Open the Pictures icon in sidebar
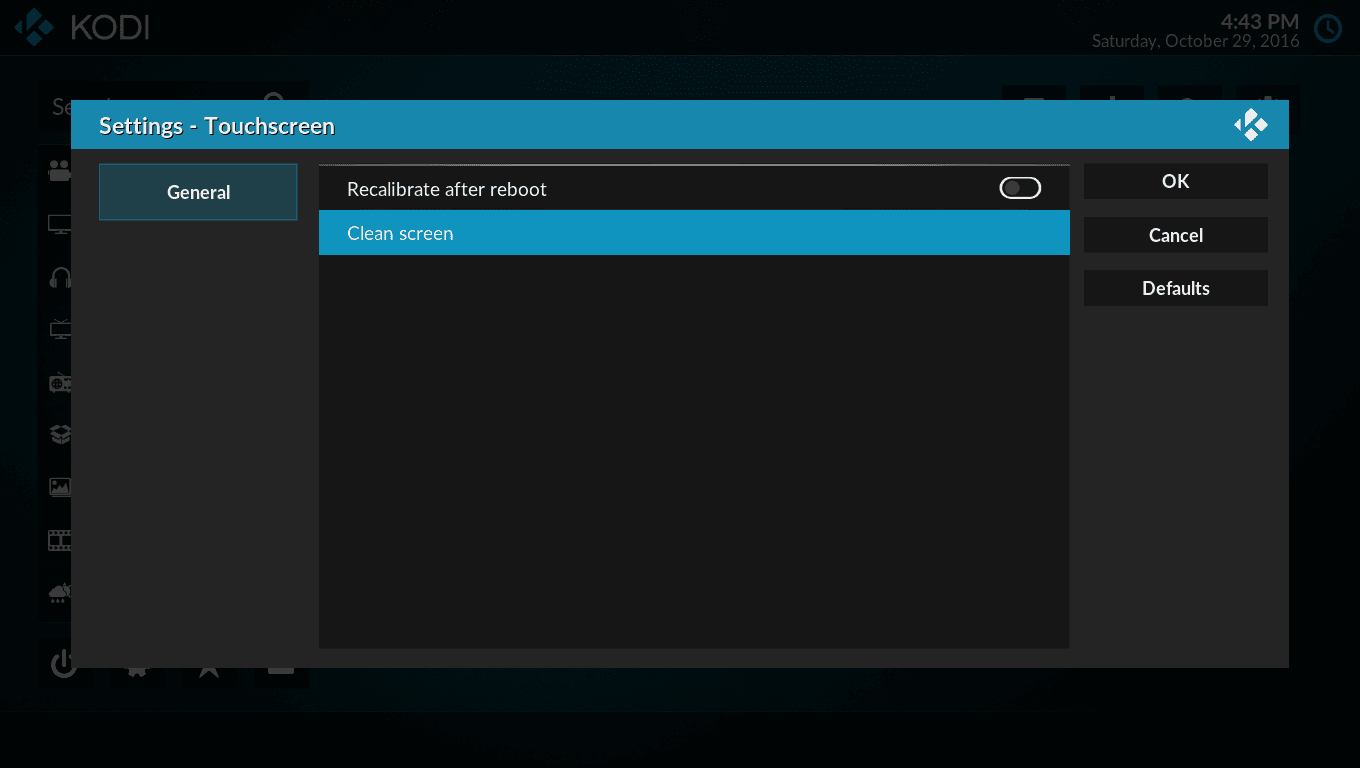The height and width of the screenshot is (768, 1360). (x=60, y=487)
